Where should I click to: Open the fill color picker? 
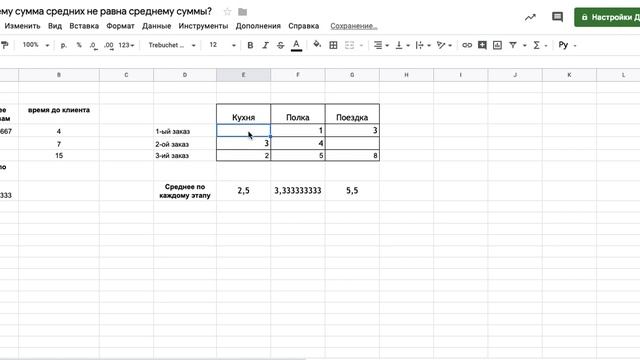(x=317, y=45)
